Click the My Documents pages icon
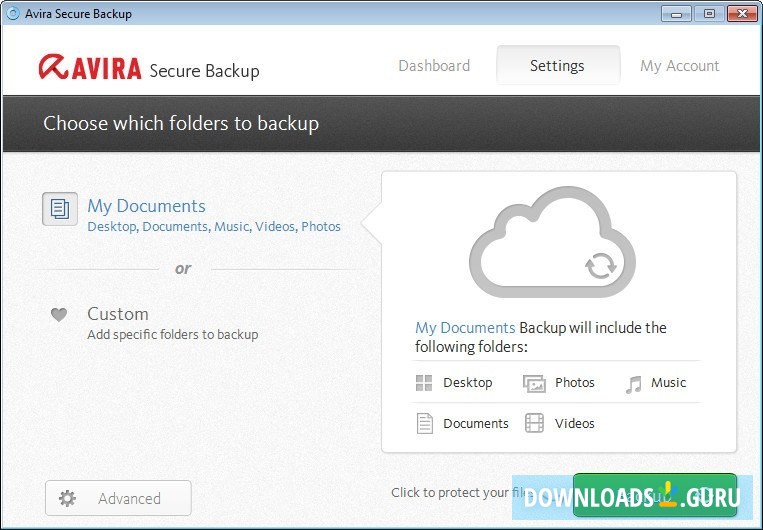Image resolution: width=763 pixels, height=530 pixels. [60, 209]
